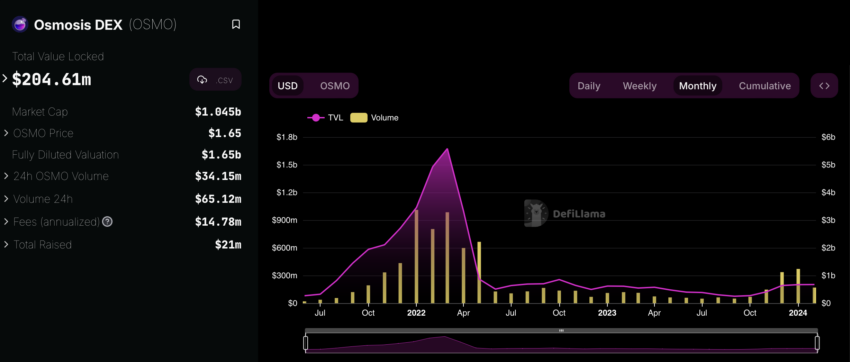This screenshot has width=850, height=362.
Task: Select the Daily chart interval tab
Action: (x=589, y=86)
